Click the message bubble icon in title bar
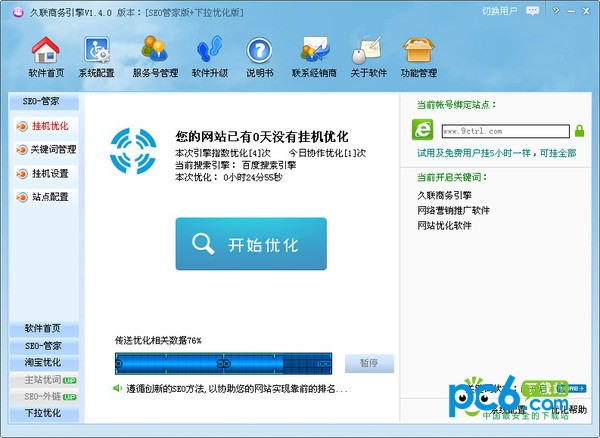The image size is (600, 438). [532, 11]
